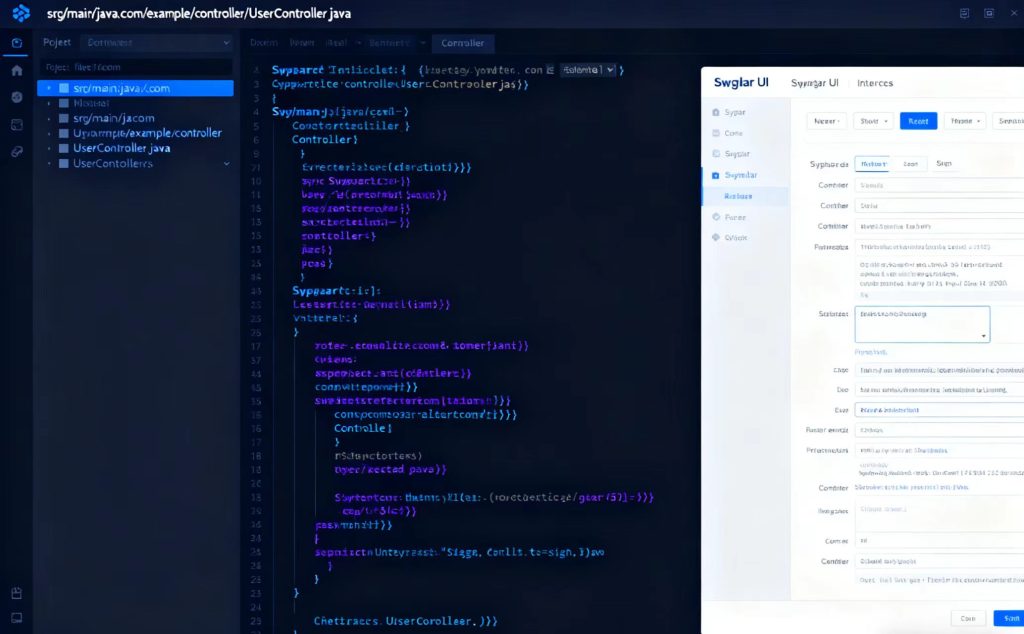Viewport: 1024px width, 634px height.
Task: Click the bottom-most icon in the left sidebar
Action: (x=17, y=618)
